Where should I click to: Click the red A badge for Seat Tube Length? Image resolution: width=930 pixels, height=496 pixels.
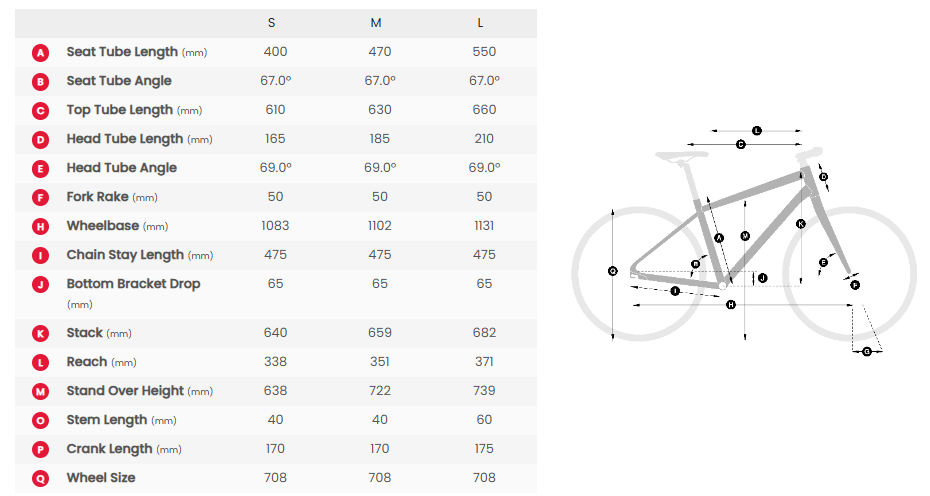tap(41, 52)
